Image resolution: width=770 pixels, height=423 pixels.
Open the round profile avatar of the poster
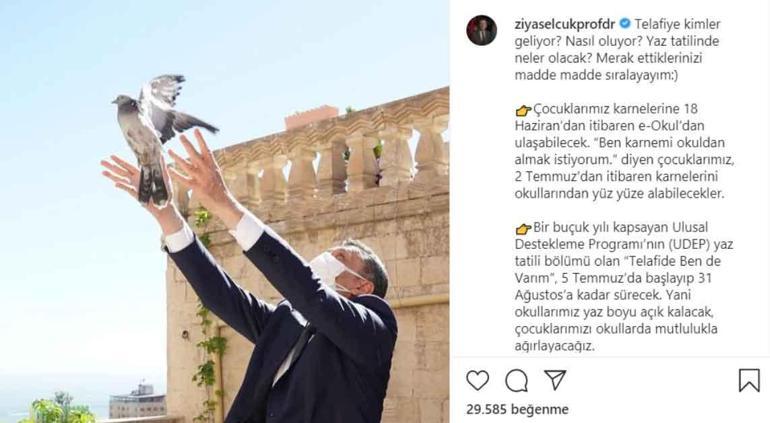481,30
